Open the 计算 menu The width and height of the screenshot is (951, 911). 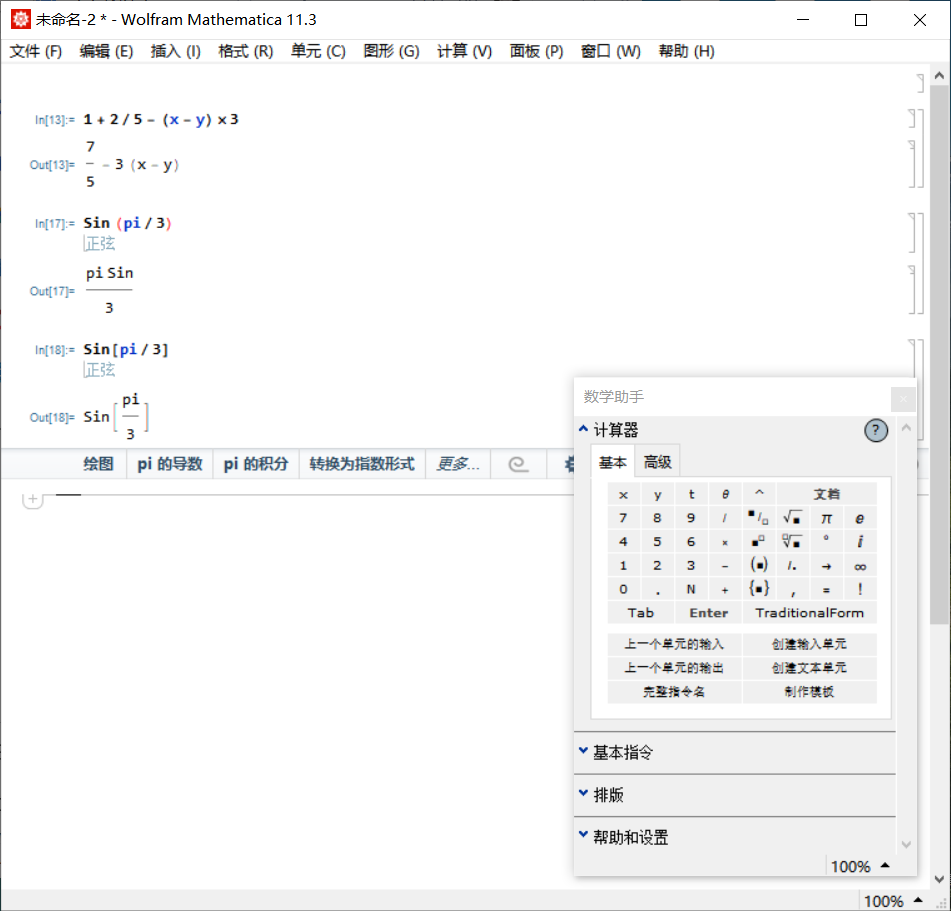pyautogui.click(x=463, y=51)
